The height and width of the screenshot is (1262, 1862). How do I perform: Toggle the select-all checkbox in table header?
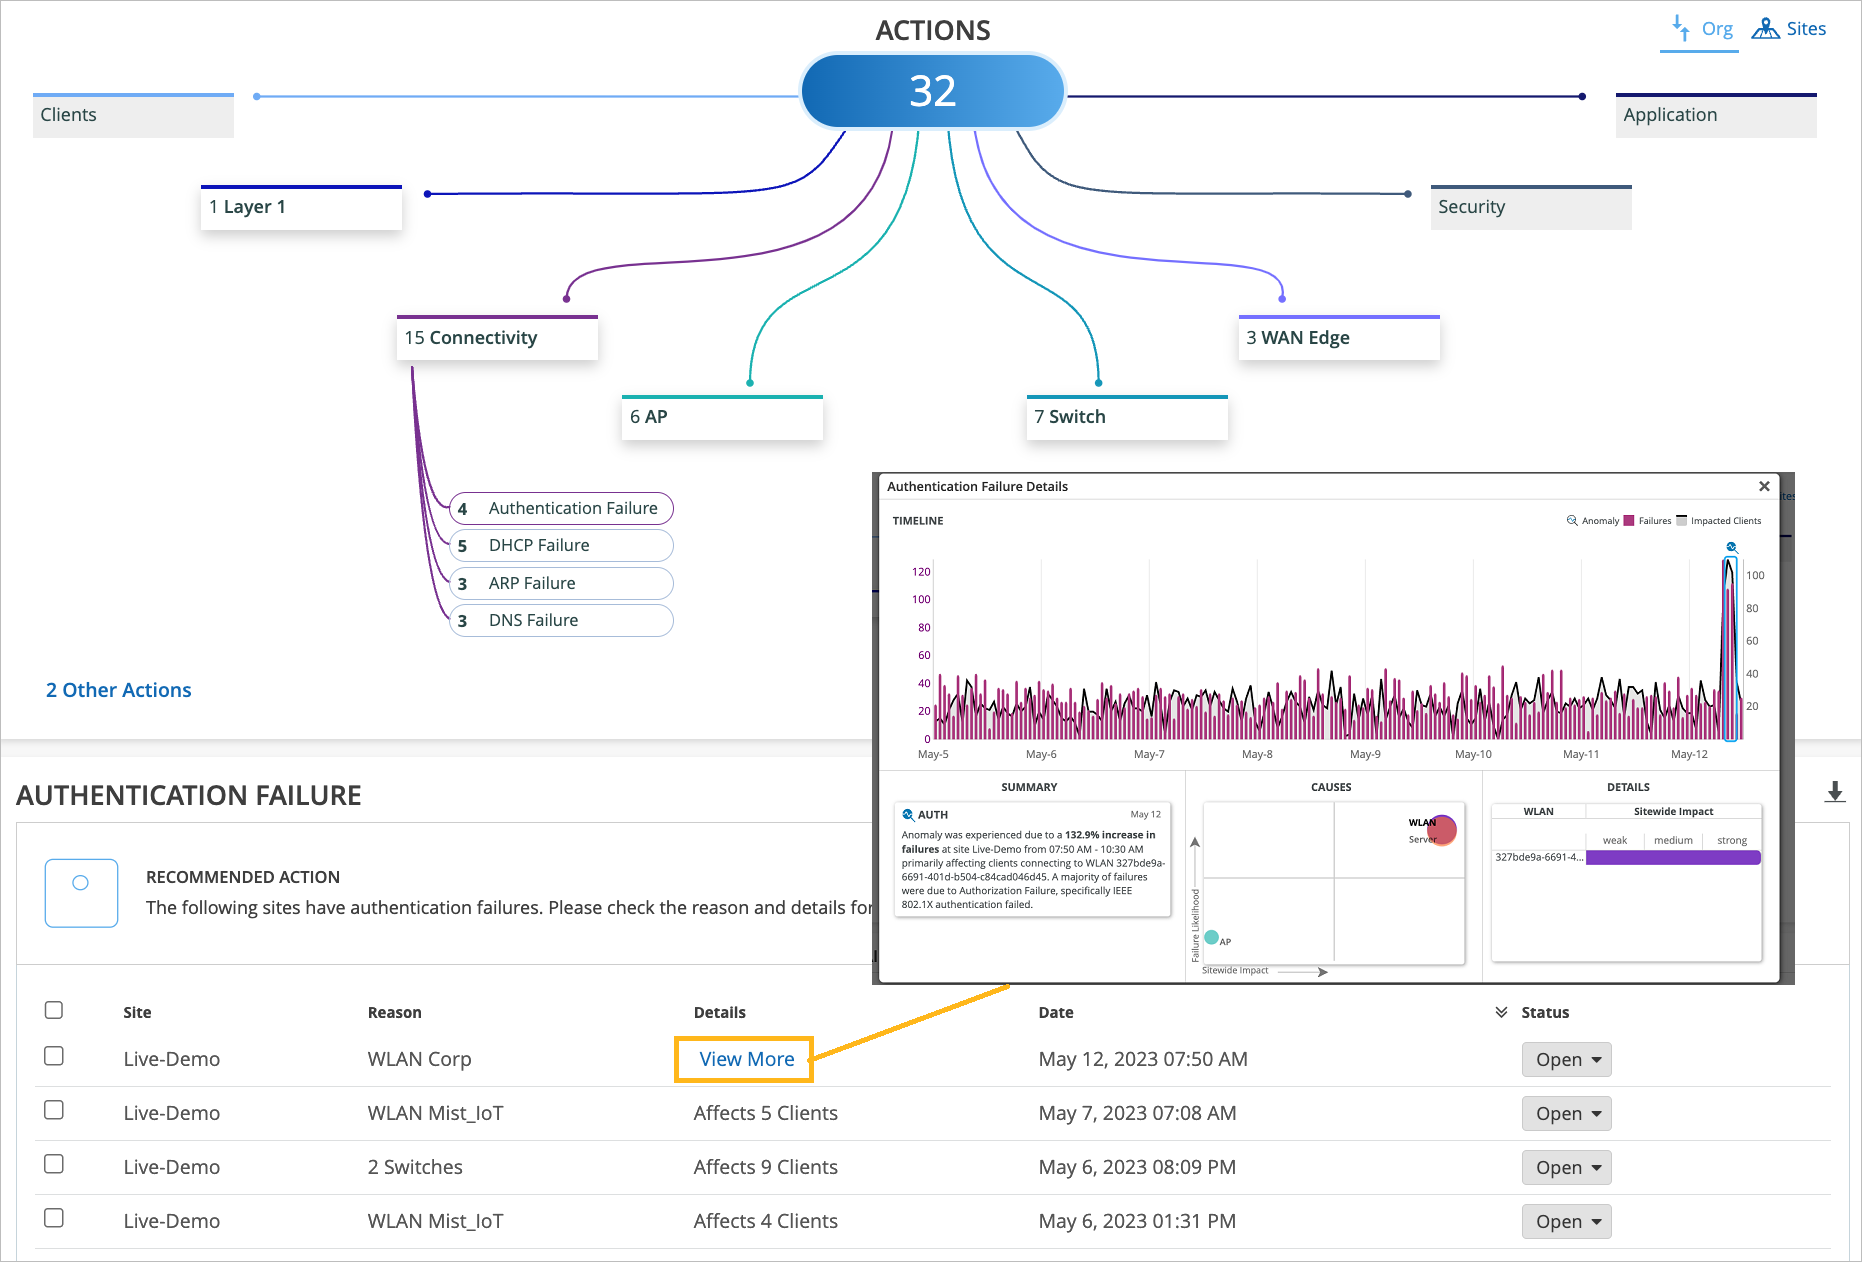point(54,1011)
